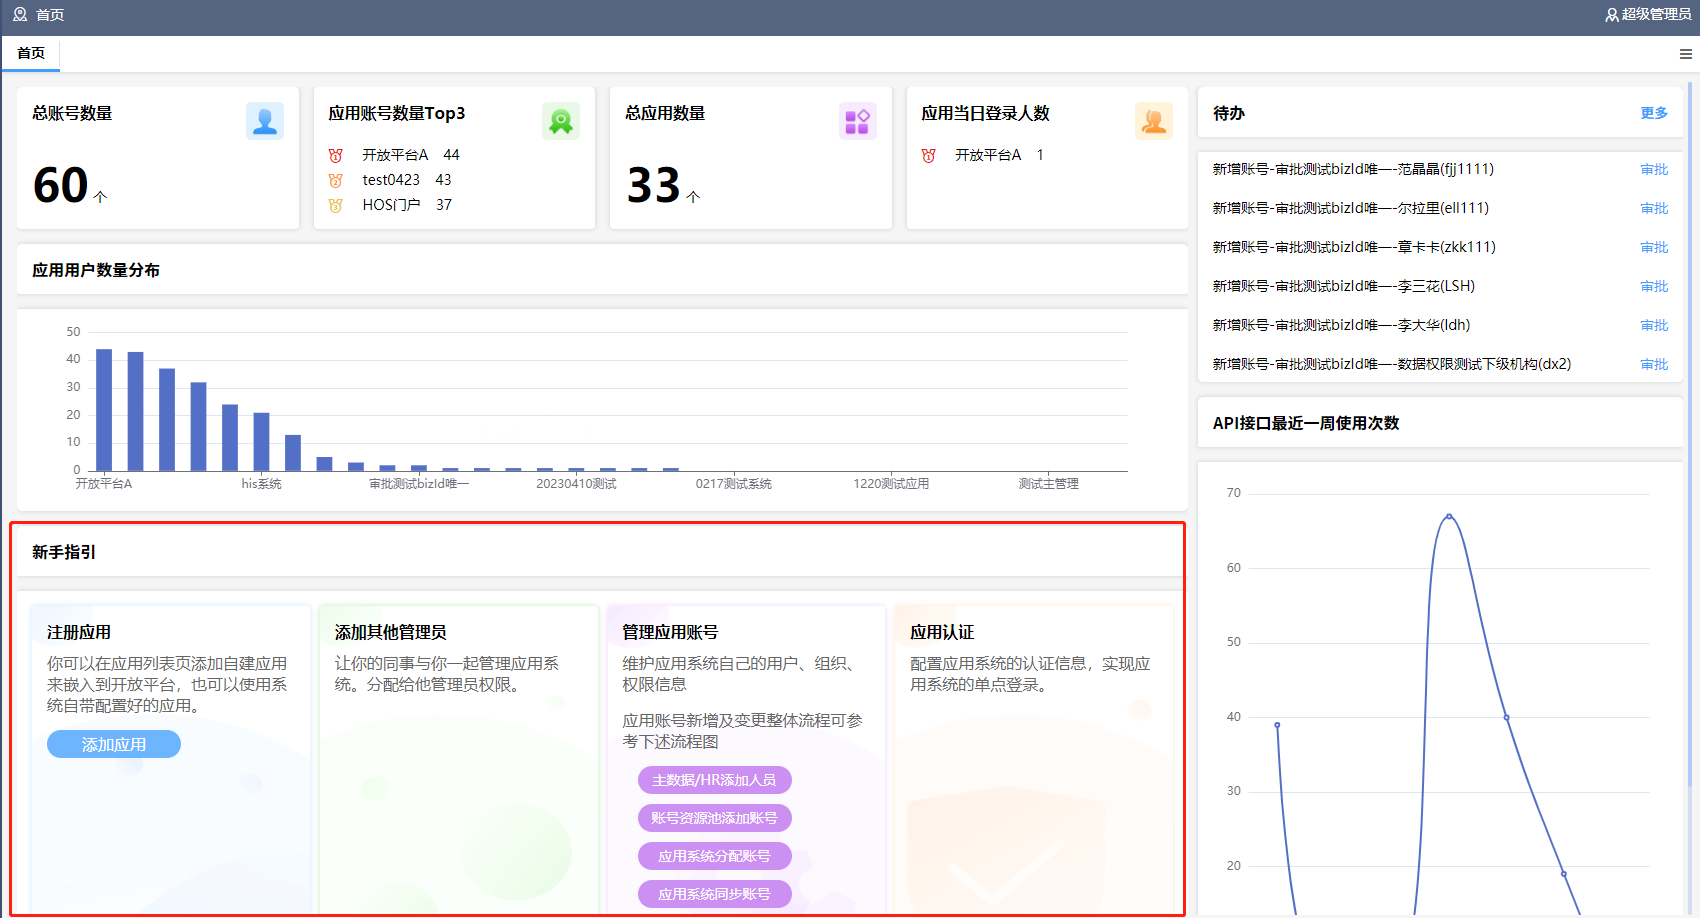Click the 新手指引 section heading
The image size is (1700, 918).
[x=64, y=552]
